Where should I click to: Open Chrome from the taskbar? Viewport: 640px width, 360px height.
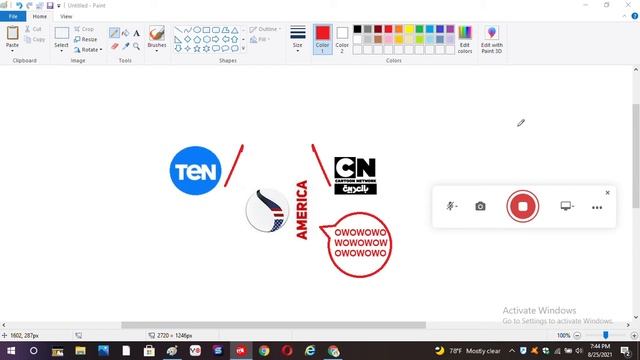pos(264,351)
